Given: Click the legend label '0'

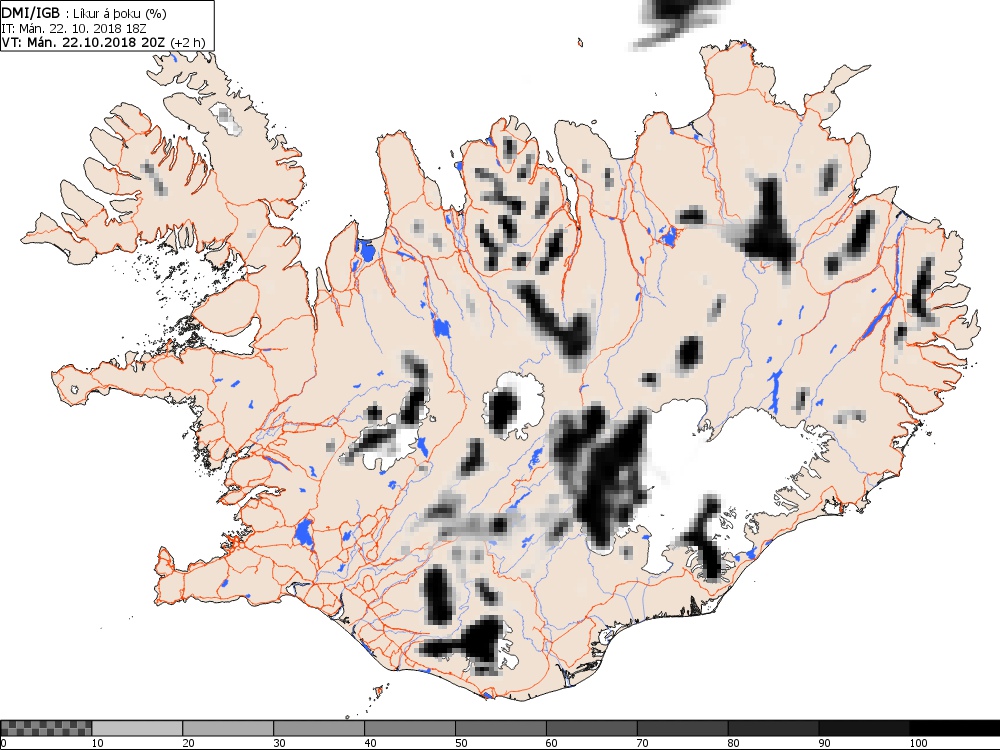Looking at the screenshot, I should [x=3, y=743].
